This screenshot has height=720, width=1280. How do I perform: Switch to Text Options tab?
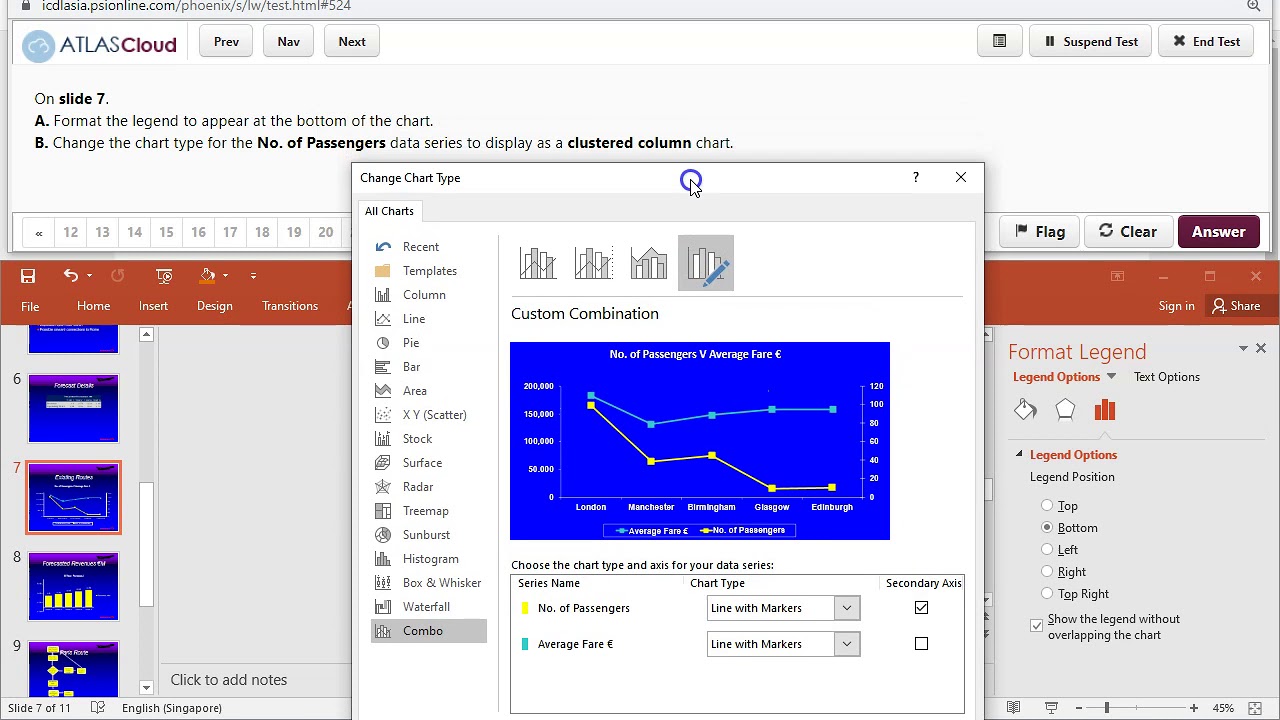click(x=1166, y=377)
